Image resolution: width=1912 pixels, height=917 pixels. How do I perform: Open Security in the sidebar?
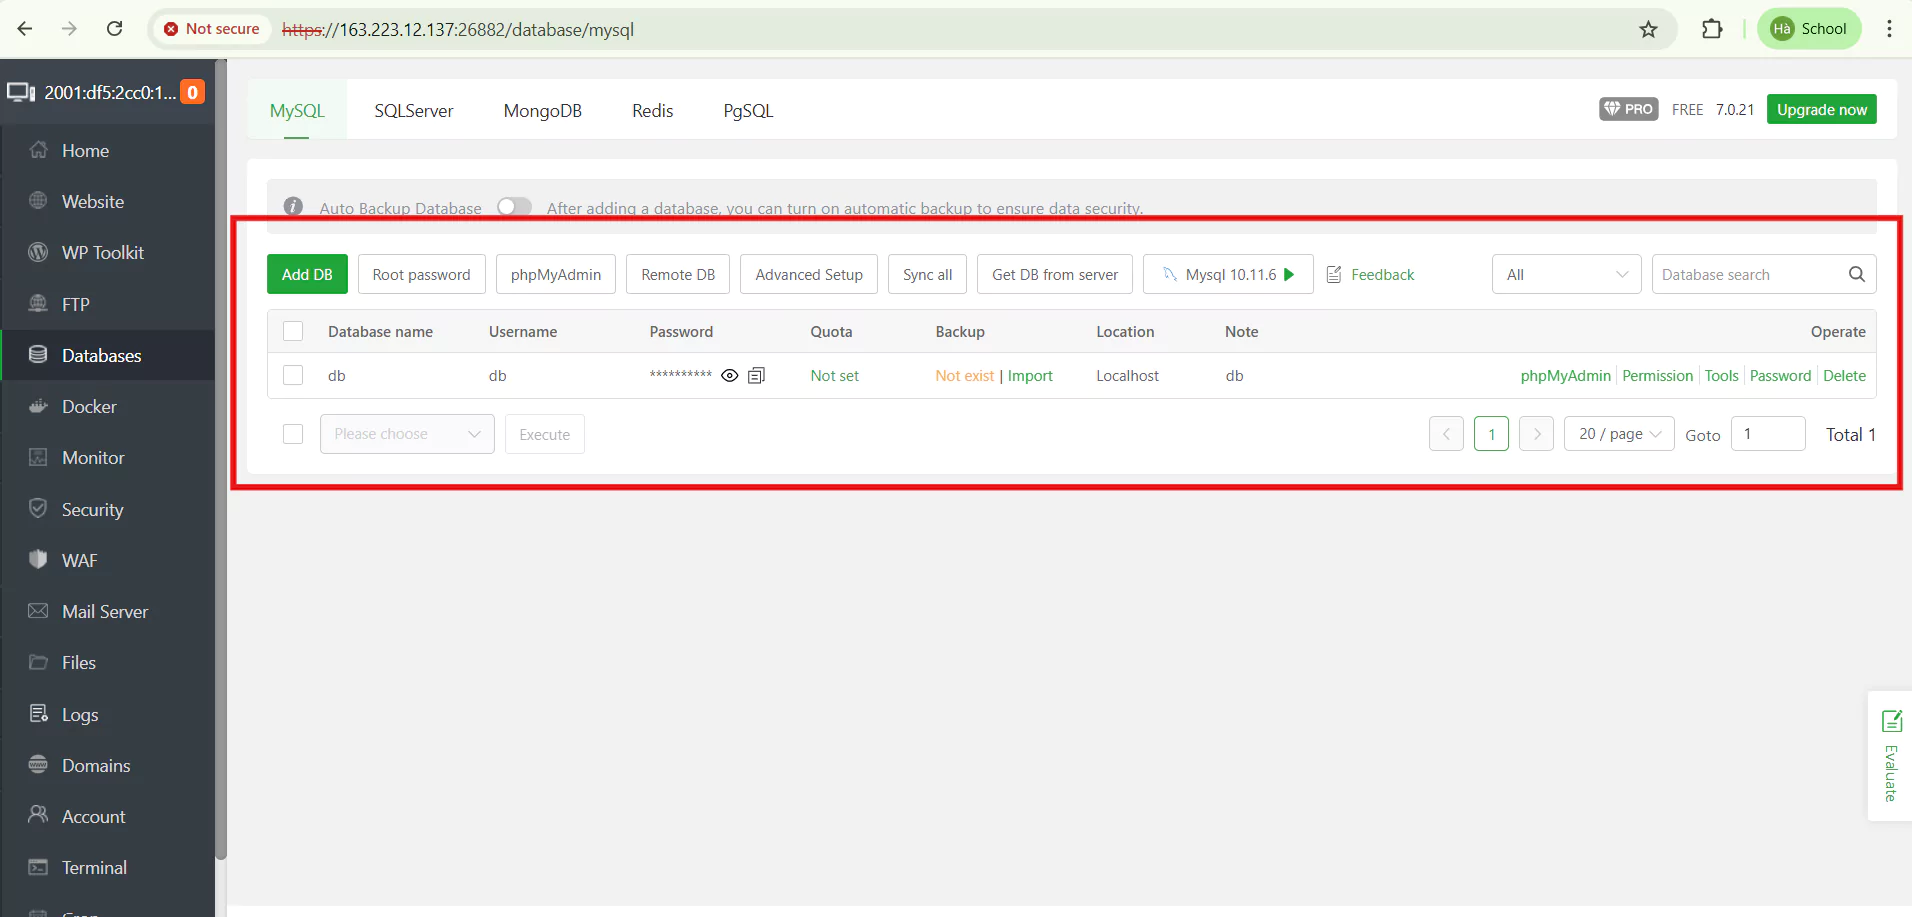[108, 509]
